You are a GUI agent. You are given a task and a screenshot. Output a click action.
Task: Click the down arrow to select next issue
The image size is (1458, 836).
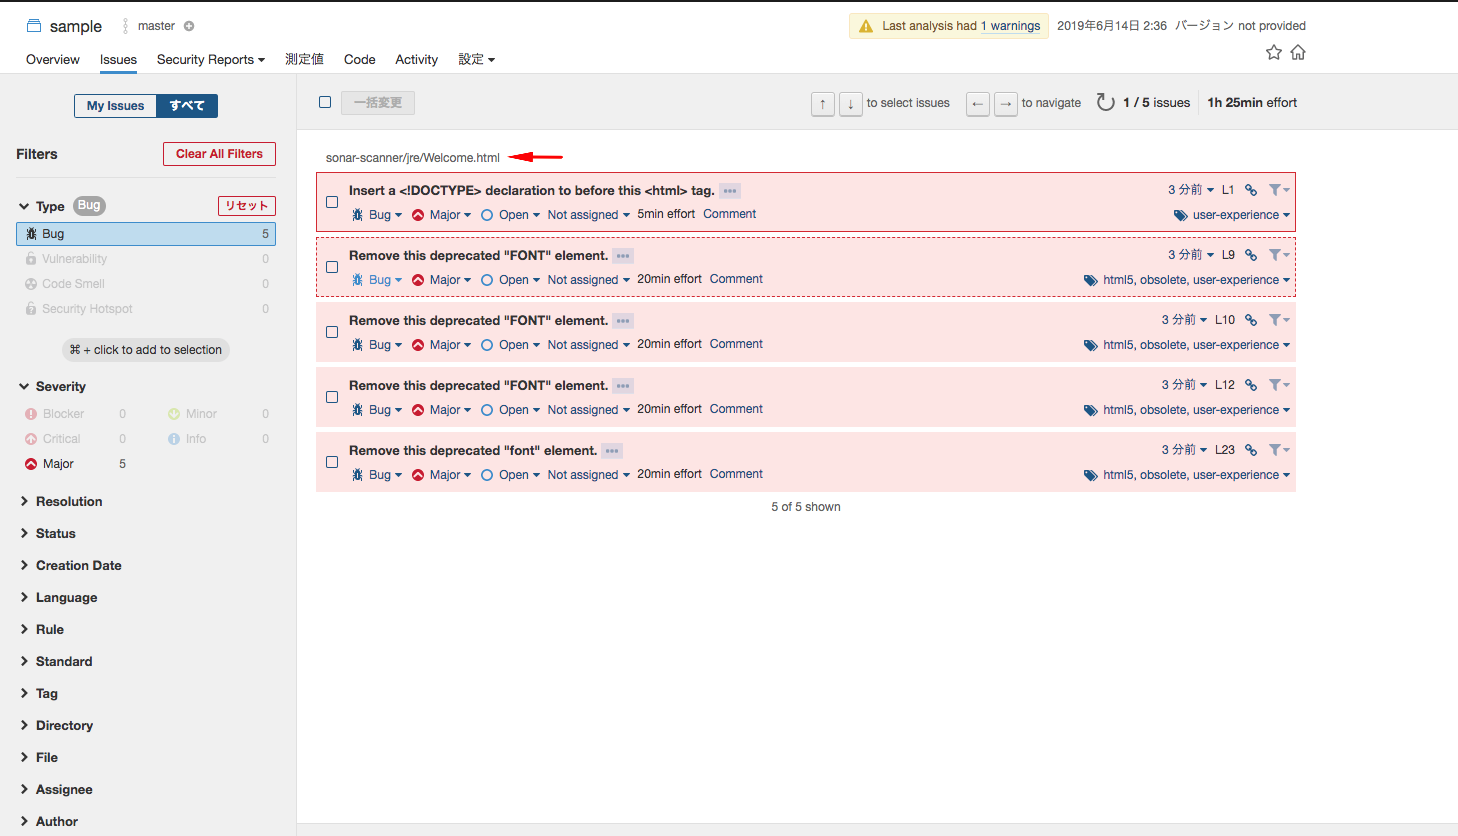pyautogui.click(x=851, y=104)
